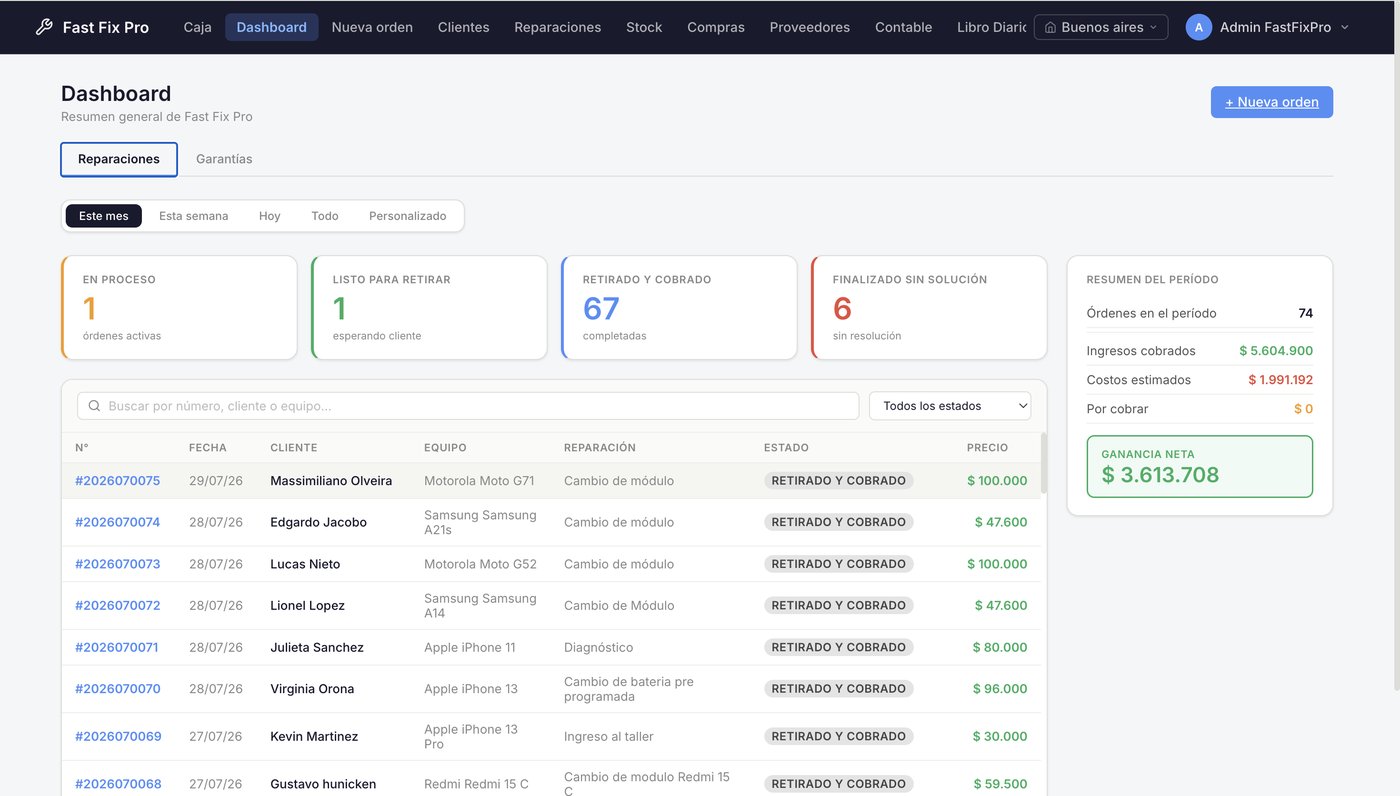This screenshot has width=1400, height=796.
Task: Open the Contable section
Action: (x=904, y=27)
